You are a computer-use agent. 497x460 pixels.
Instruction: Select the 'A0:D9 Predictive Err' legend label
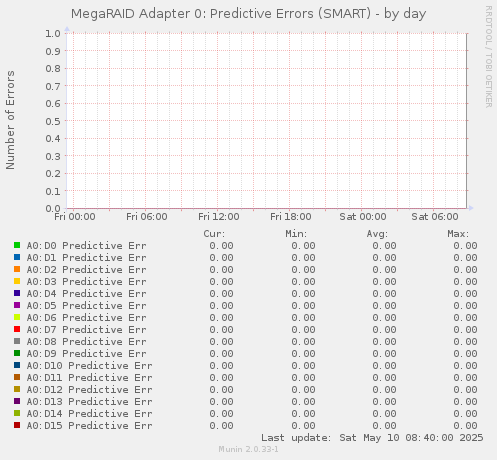[x=86, y=354]
